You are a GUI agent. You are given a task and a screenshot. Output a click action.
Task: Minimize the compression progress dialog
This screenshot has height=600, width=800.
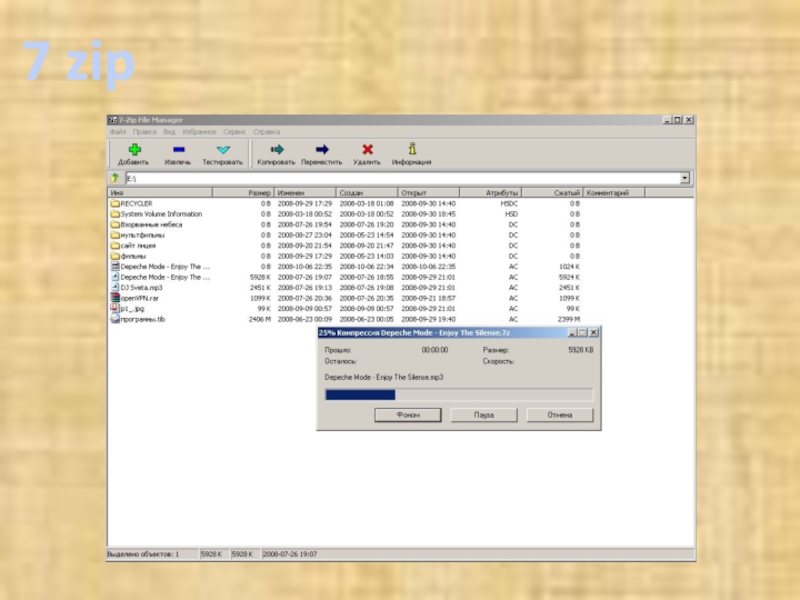point(572,333)
